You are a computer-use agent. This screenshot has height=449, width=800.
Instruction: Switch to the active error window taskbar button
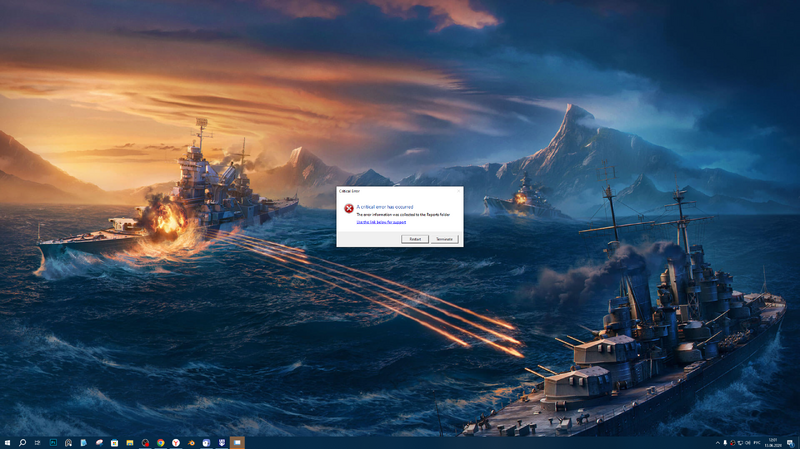coord(237,443)
